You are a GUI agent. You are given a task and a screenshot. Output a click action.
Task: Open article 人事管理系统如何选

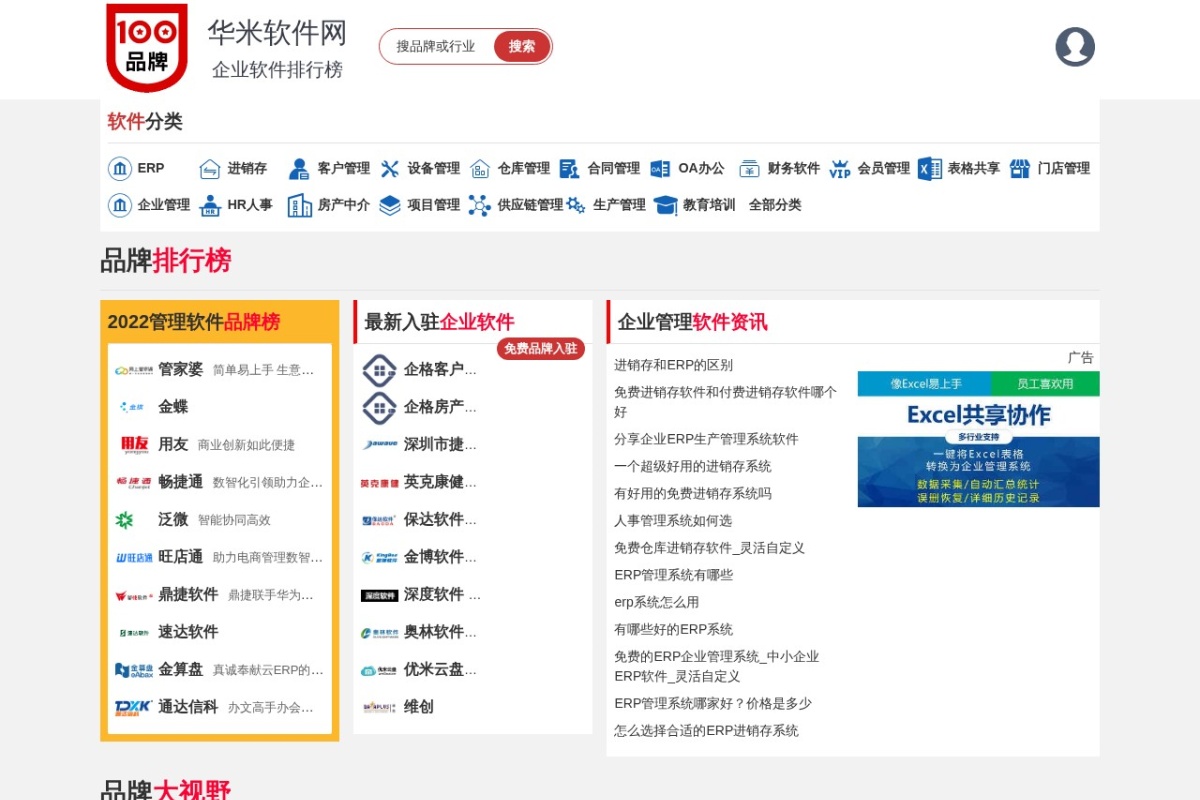click(x=673, y=521)
